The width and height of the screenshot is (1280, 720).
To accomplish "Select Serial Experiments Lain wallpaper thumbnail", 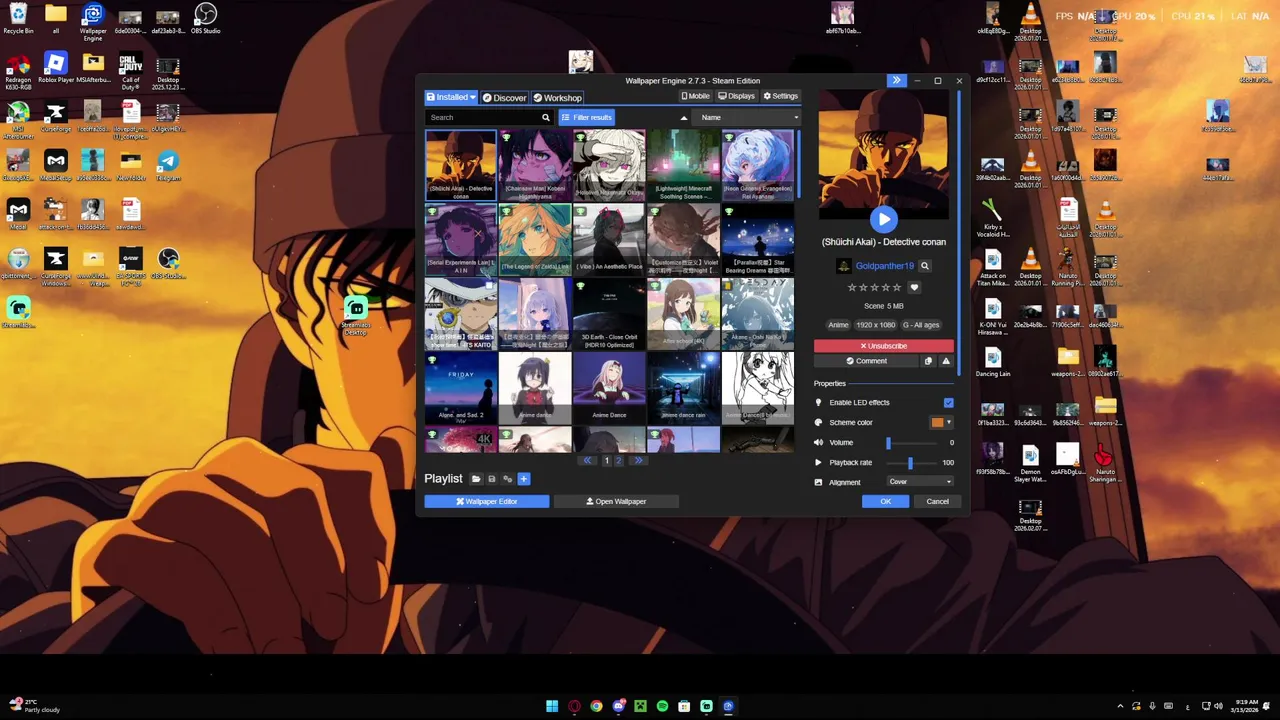I will pyautogui.click(x=461, y=240).
